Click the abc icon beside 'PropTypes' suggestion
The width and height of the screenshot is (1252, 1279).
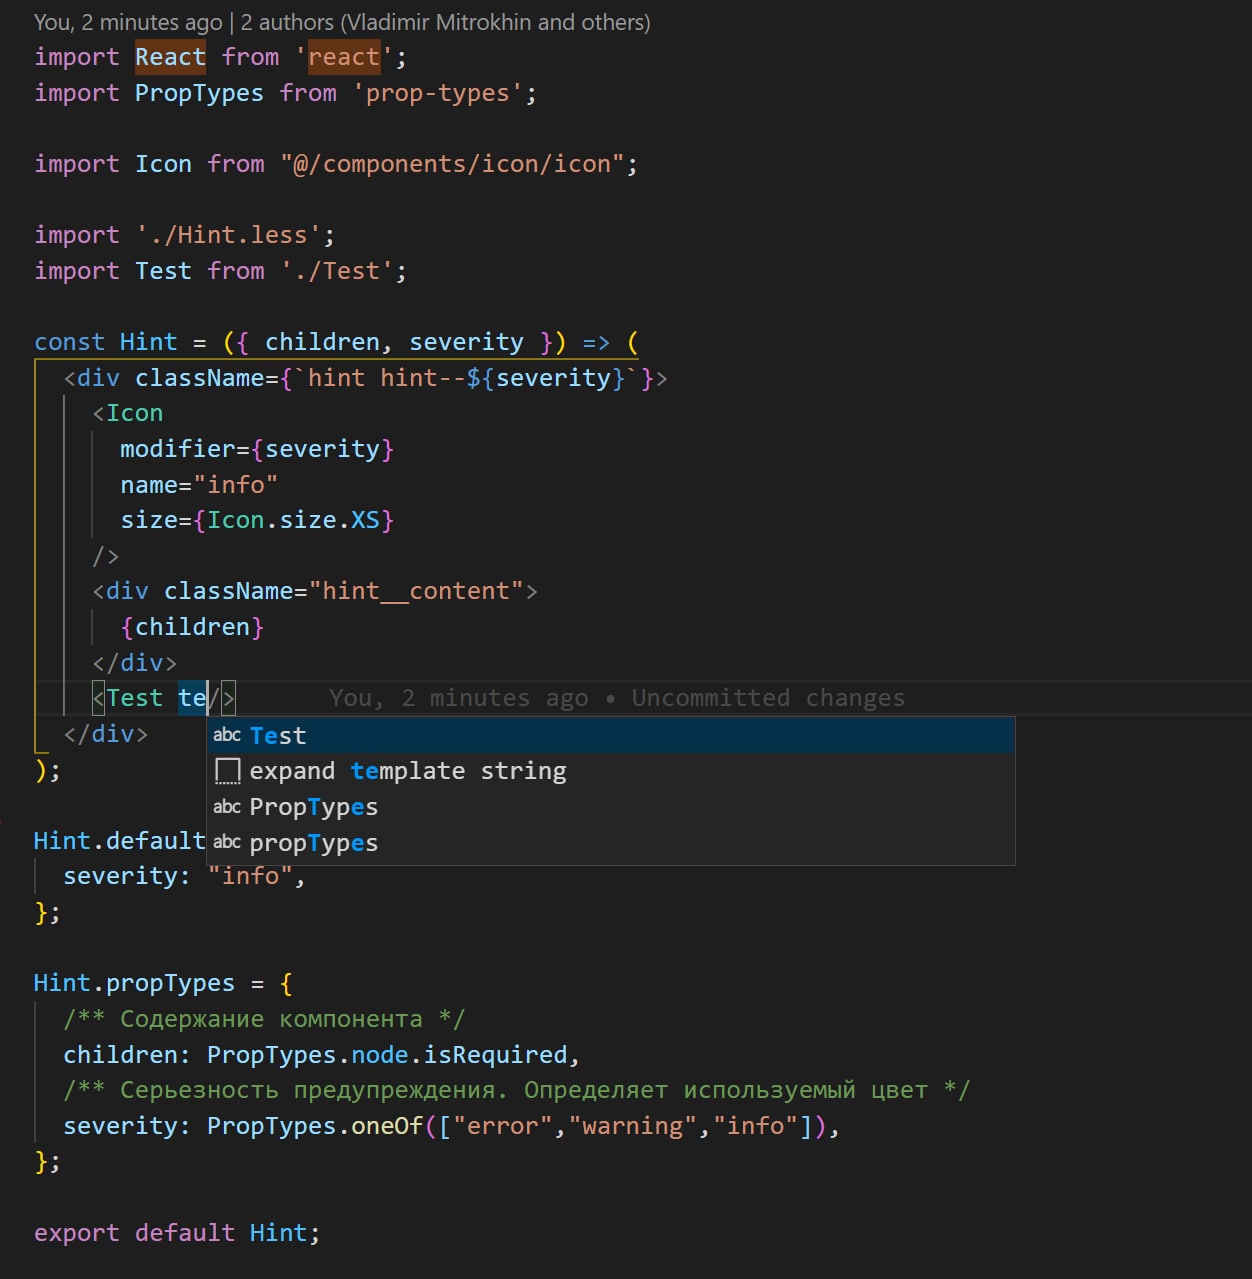tap(227, 807)
